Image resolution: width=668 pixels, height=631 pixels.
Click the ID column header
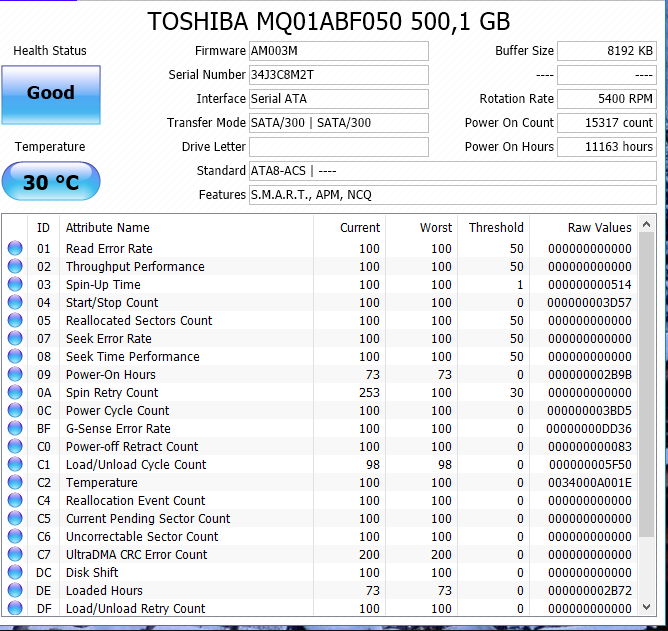click(x=43, y=228)
